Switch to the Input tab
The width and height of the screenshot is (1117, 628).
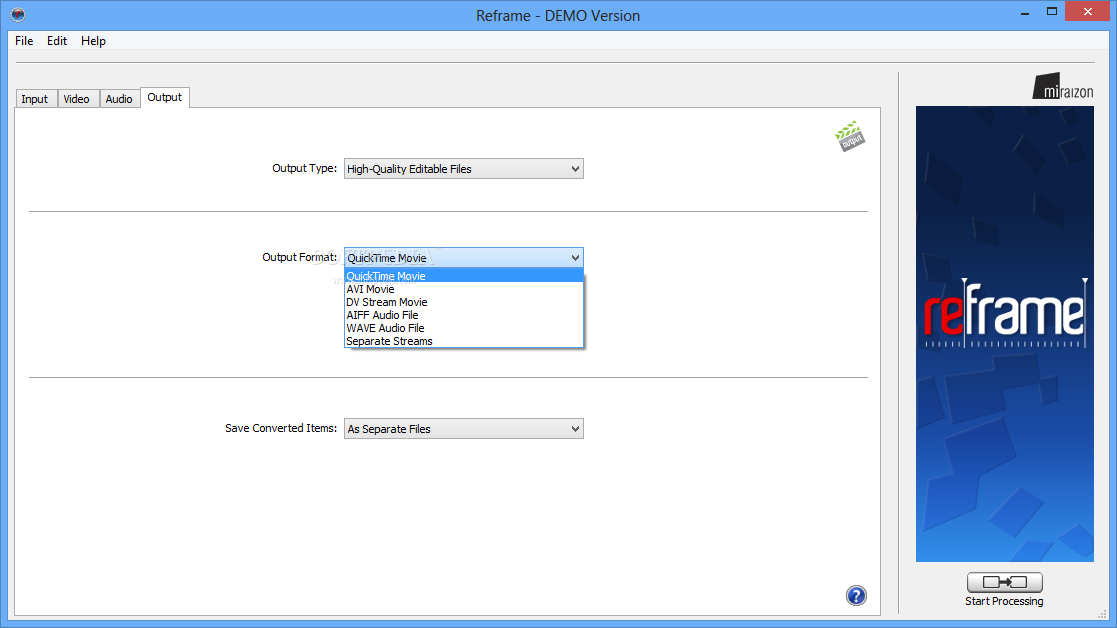pos(35,99)
